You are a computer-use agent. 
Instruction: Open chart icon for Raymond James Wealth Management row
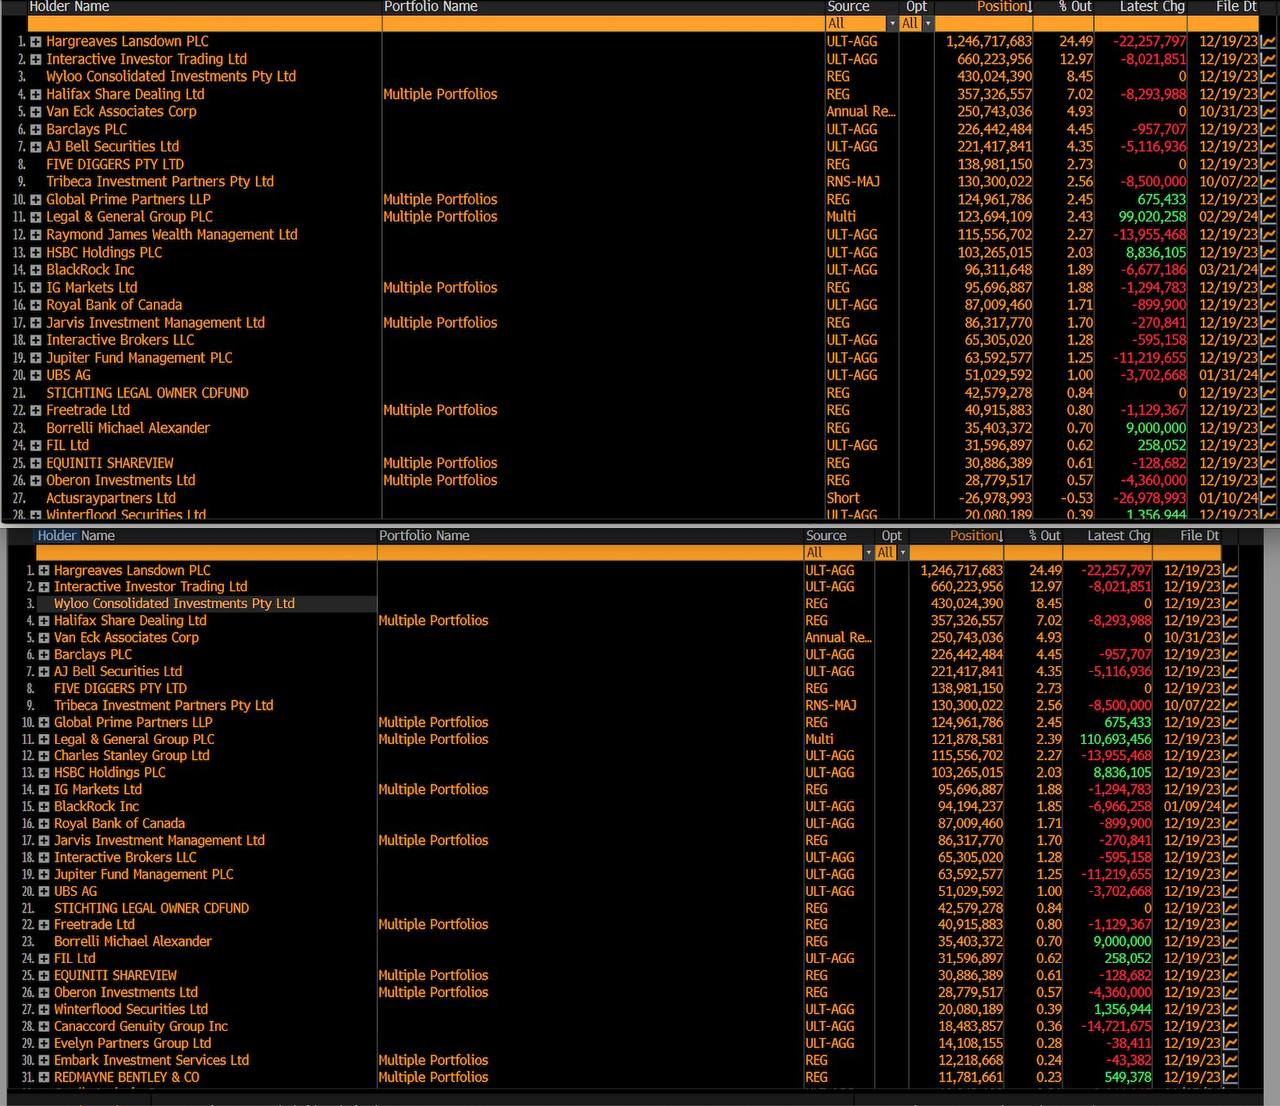coord(1268,235)
